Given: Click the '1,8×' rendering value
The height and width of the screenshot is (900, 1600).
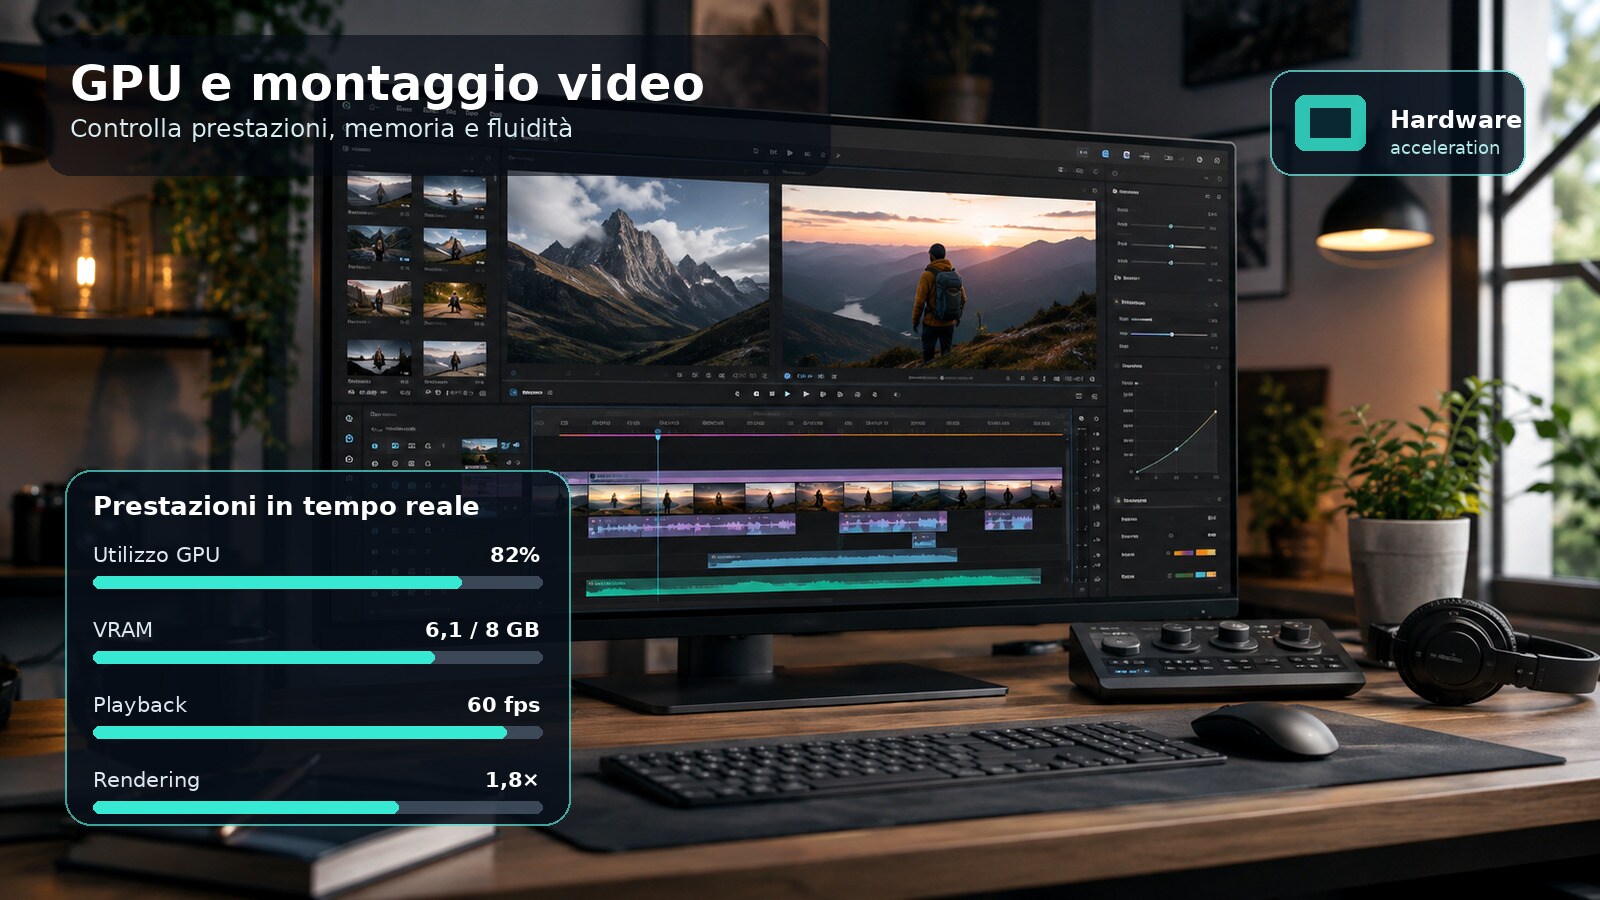Looking at the screenshot, I should 512,780.
